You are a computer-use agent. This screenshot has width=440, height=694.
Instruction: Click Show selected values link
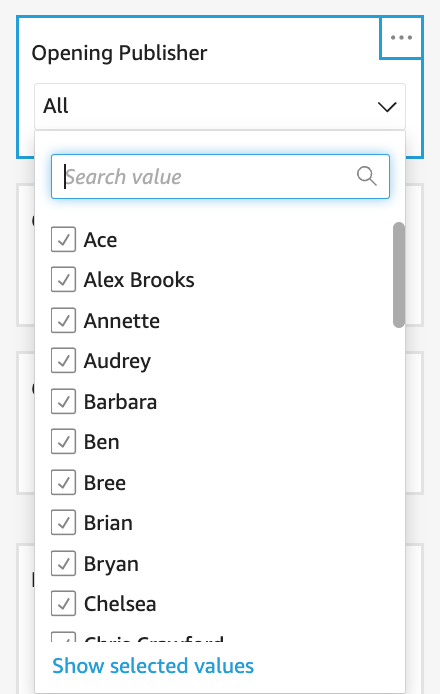pos(153,666)
